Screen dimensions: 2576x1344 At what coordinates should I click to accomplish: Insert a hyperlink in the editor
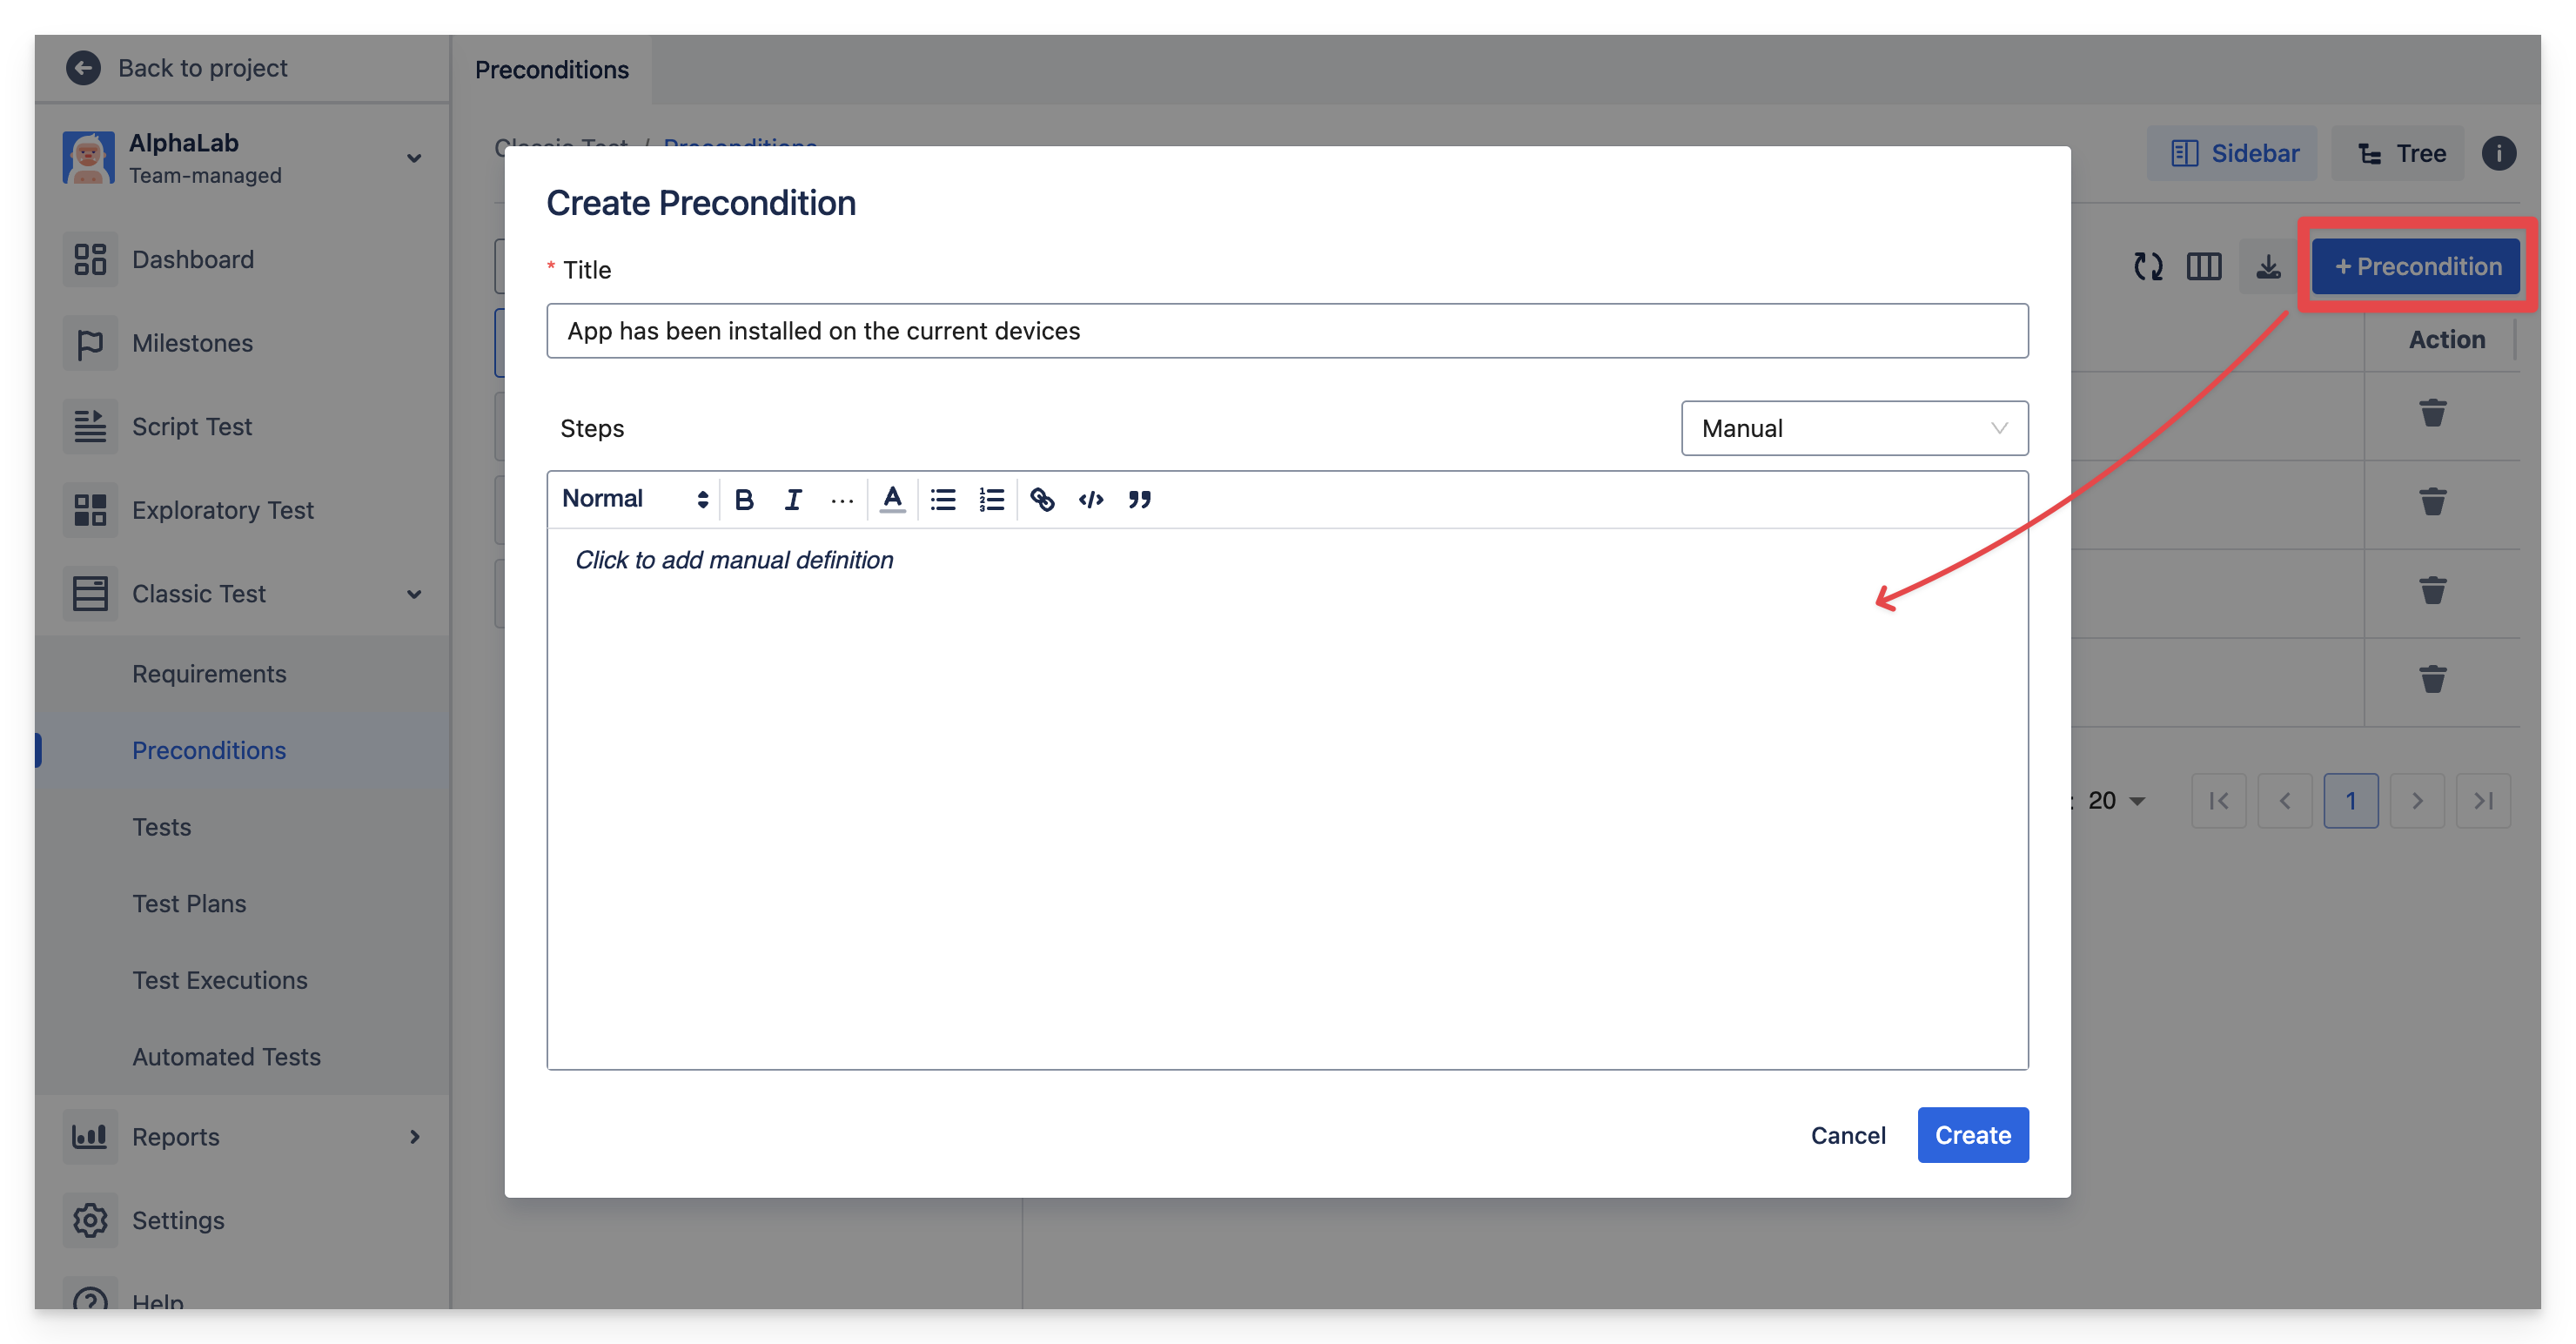click(x=1042, y=499)
